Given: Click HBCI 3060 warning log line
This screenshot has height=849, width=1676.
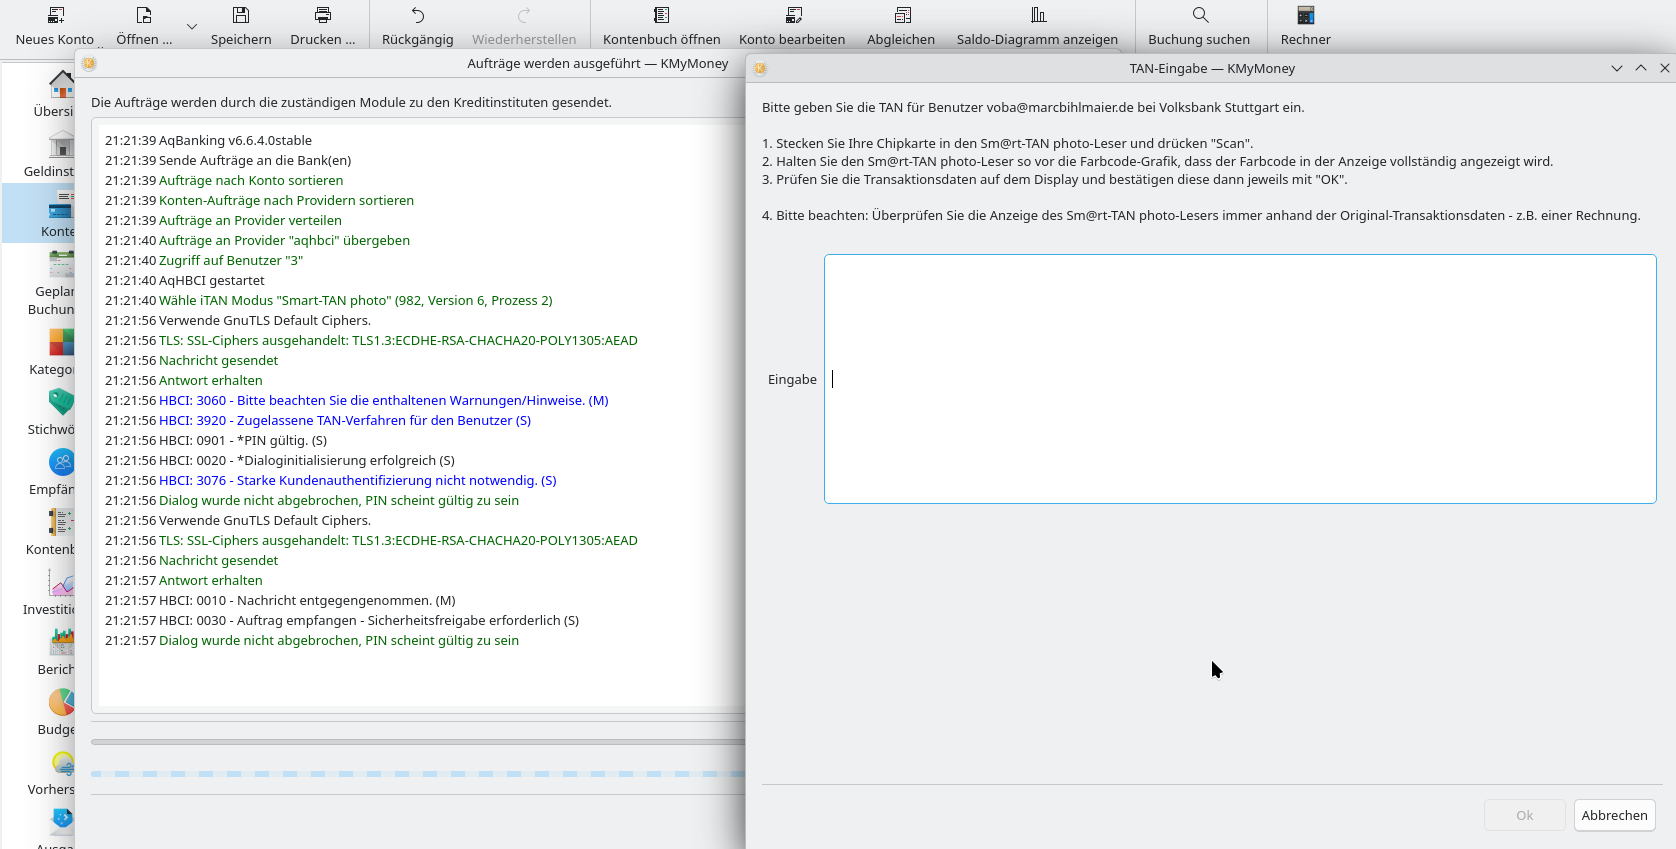Looking at the screenshot, I should coord(383,401).
